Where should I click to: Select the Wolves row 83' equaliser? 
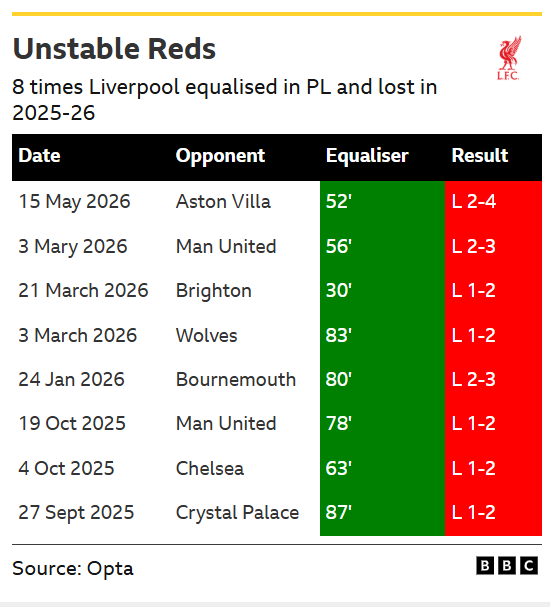click(382, 335)
